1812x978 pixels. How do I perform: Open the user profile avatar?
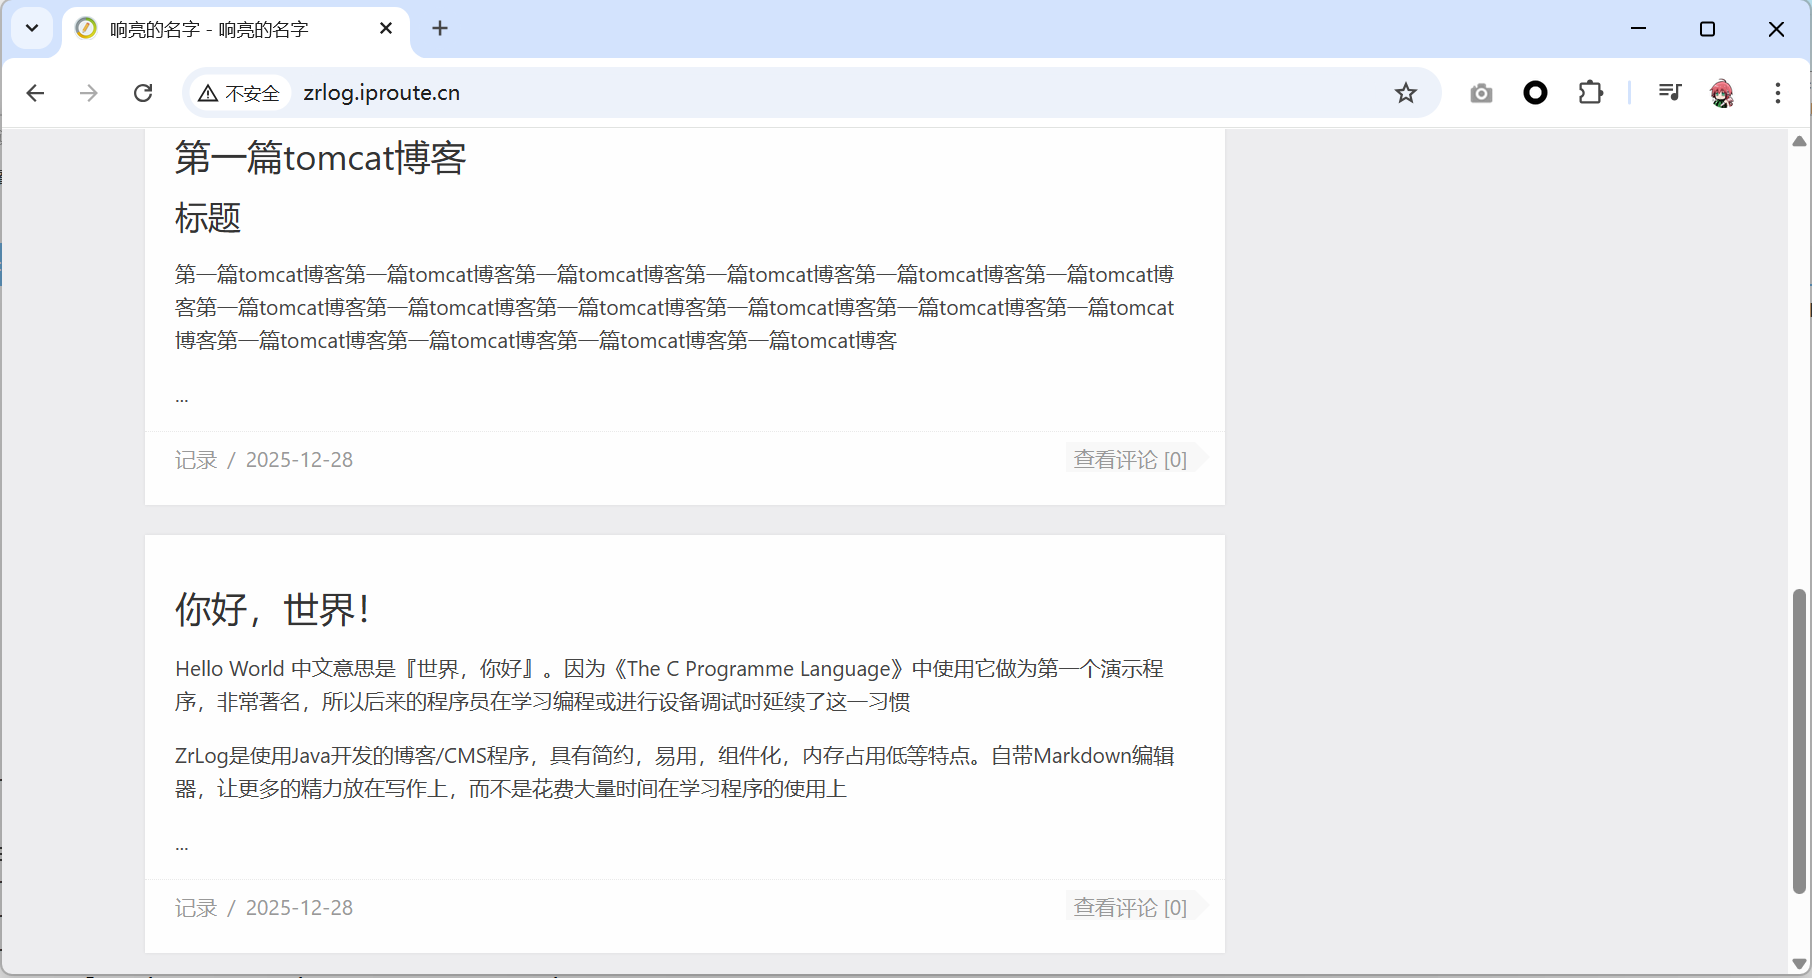pos(1722,93)
